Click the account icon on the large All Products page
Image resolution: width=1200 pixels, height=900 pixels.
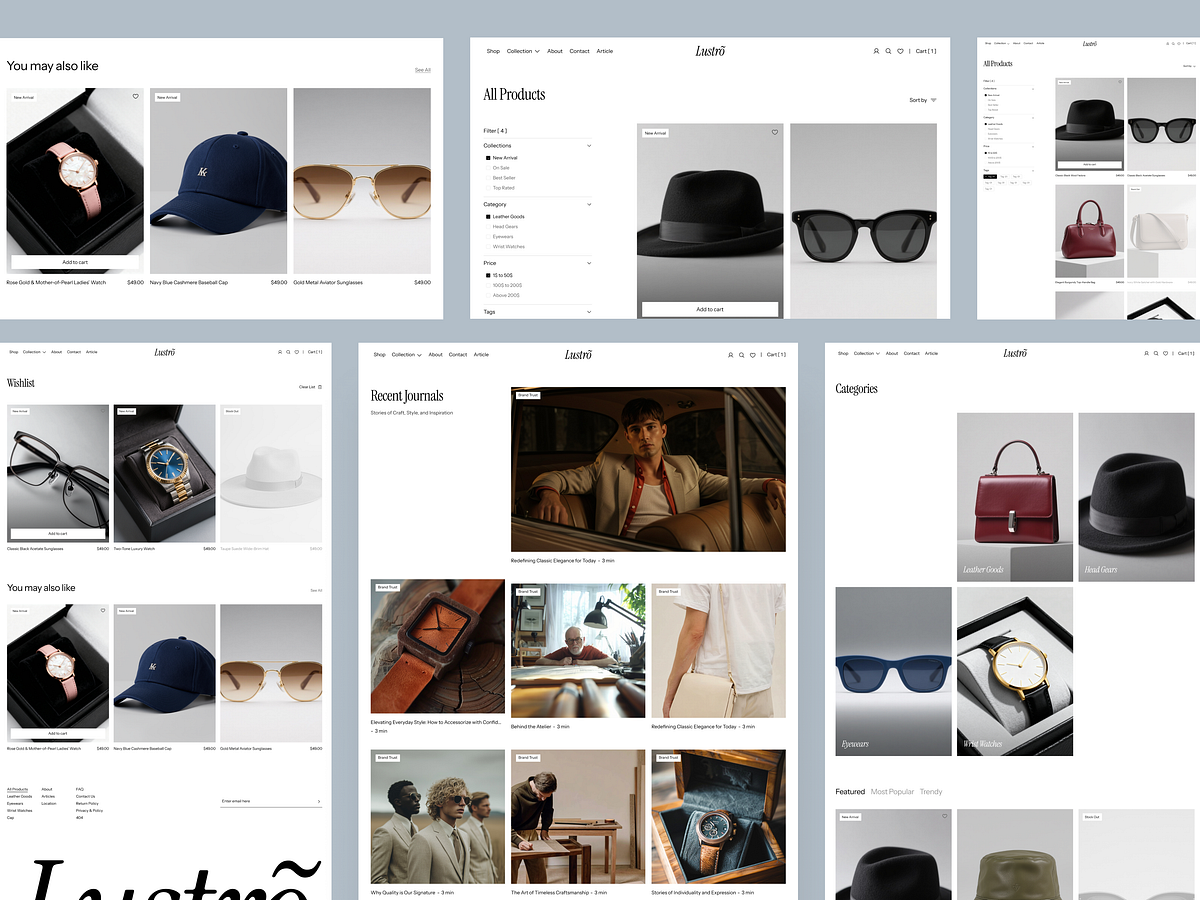pos(876,51)
